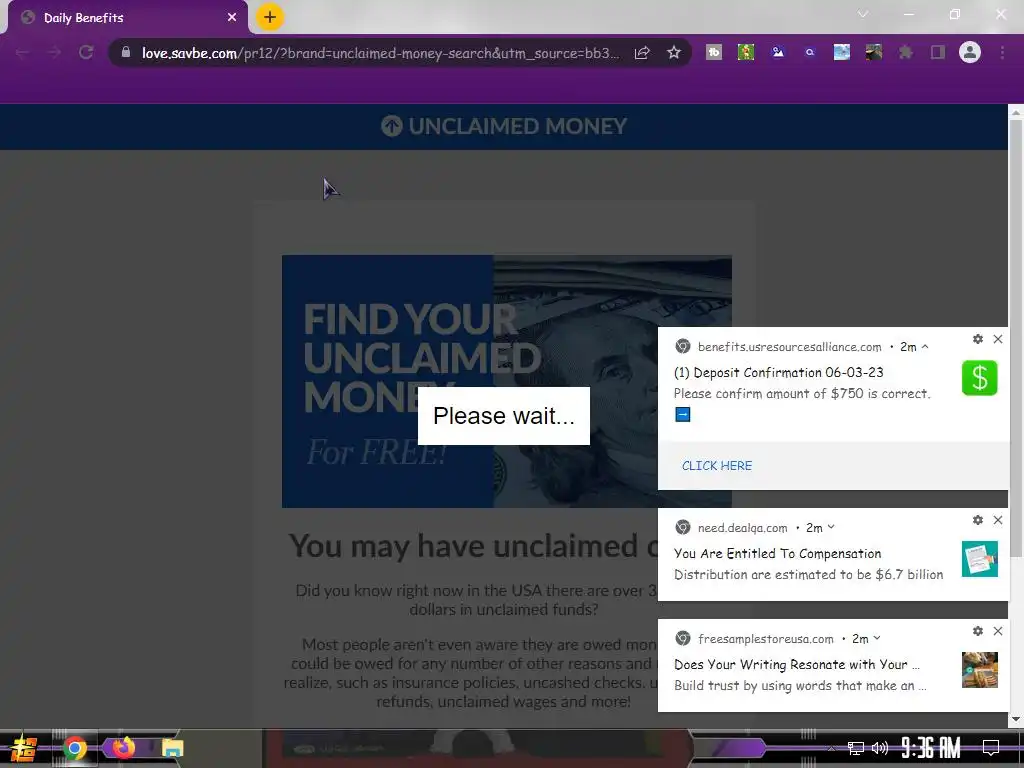Open the lock site information icon
The height and width of the screenshot is (768, 1024).
click(x=126, y=52)
